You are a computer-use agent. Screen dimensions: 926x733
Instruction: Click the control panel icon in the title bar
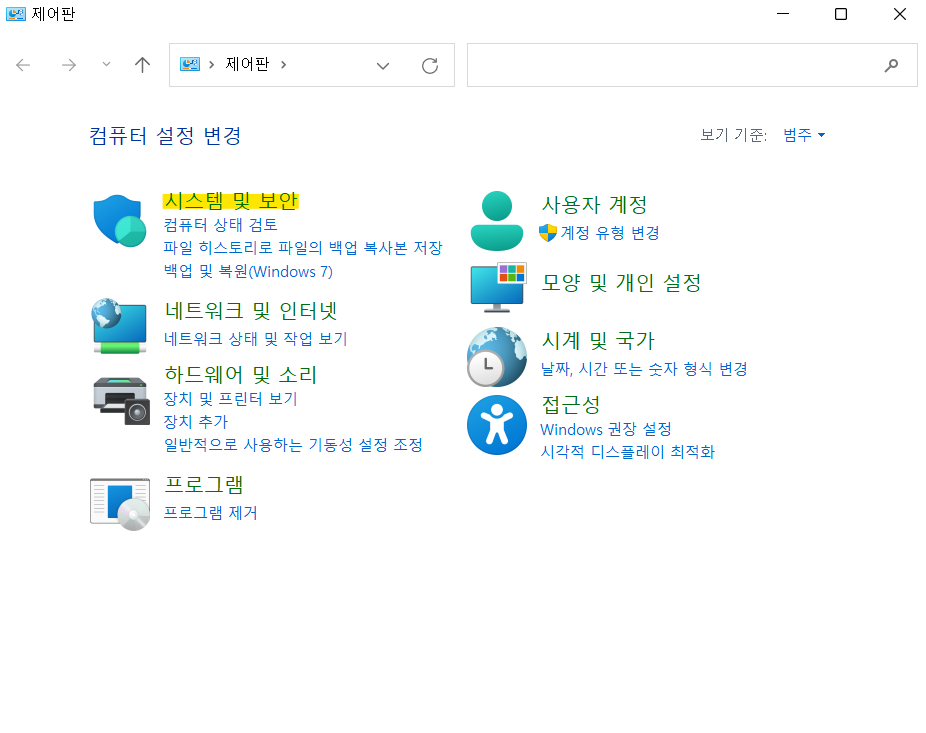click(x=16, y=14)
